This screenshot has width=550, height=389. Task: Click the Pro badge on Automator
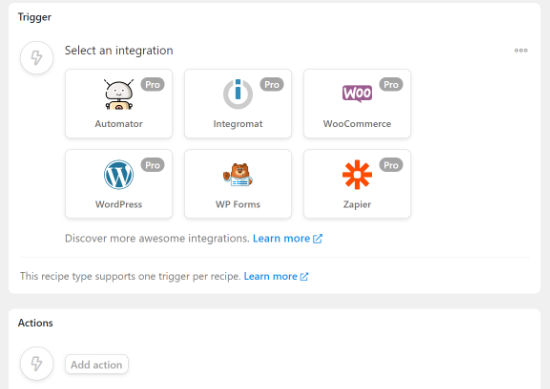click(153, 85)
